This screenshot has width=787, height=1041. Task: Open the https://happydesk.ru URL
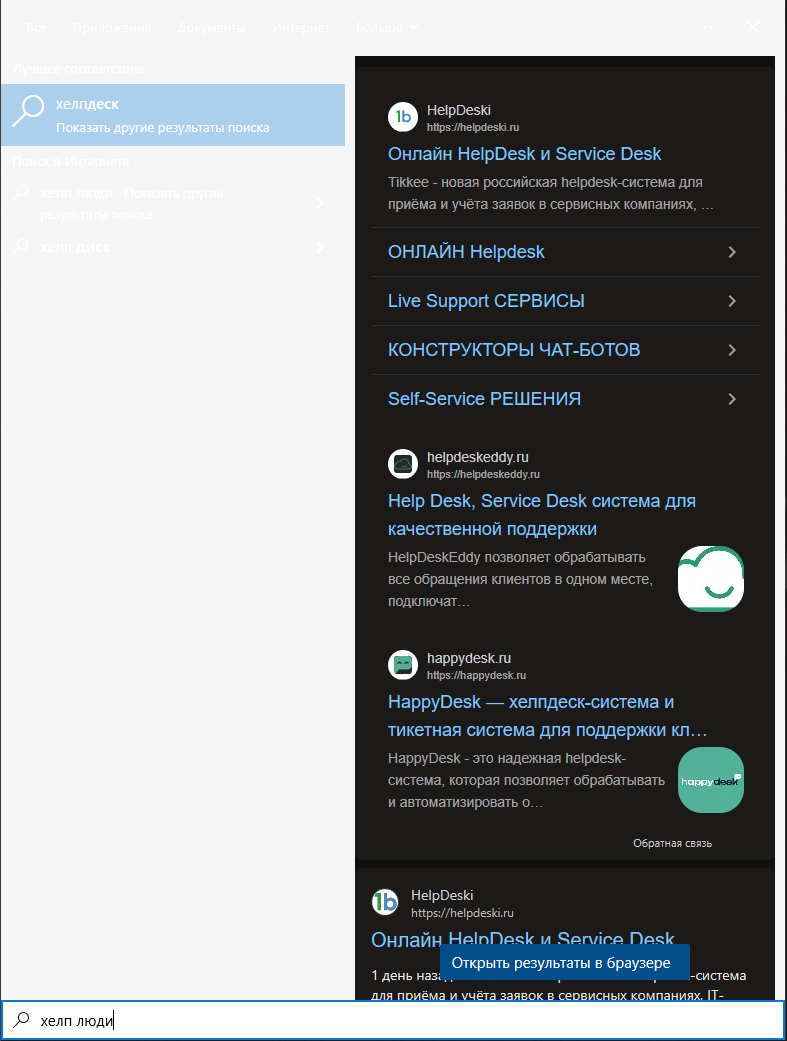[476, 676]
